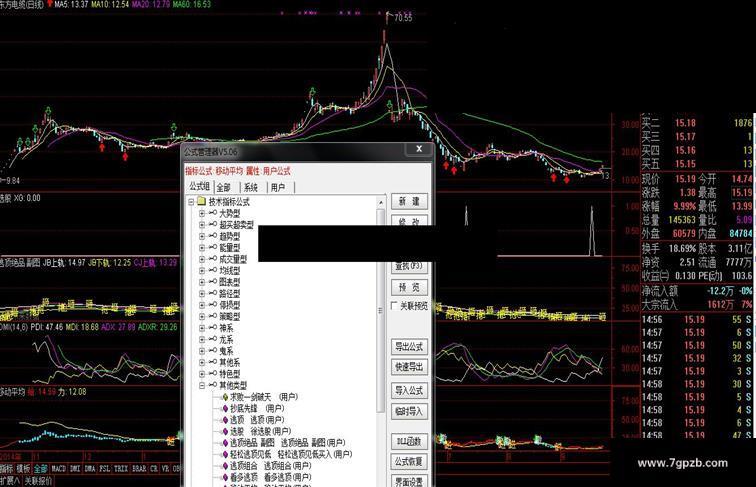Switch to the 用户 tab

[278, 188]
